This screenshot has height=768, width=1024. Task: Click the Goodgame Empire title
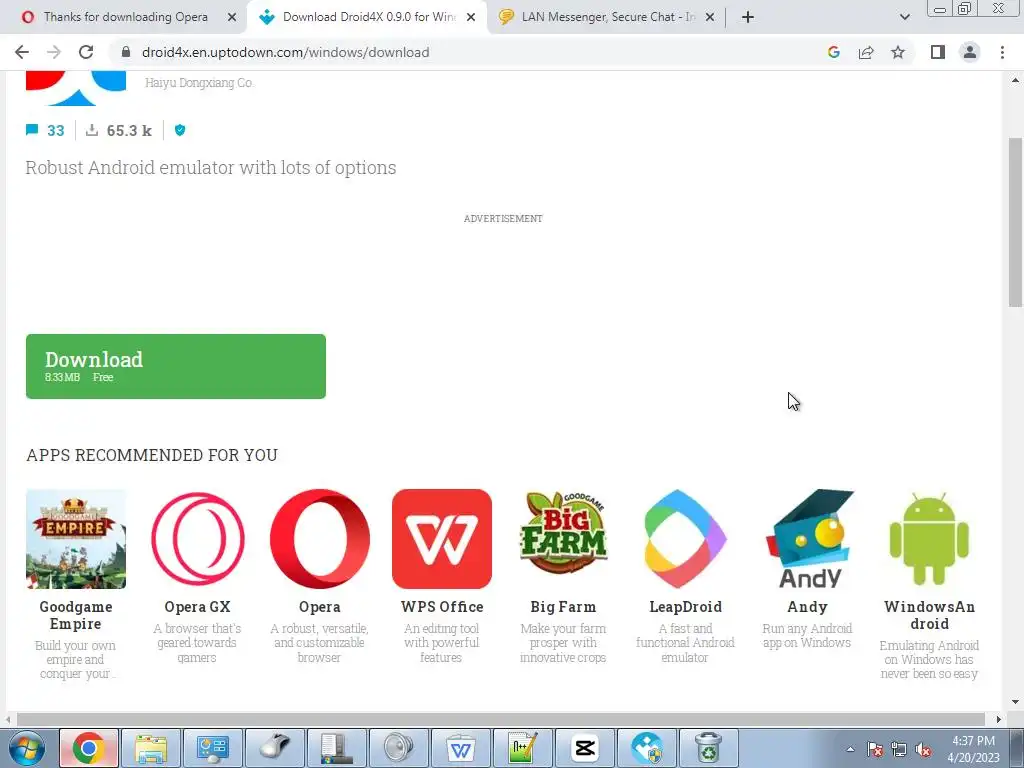[76, 615]
